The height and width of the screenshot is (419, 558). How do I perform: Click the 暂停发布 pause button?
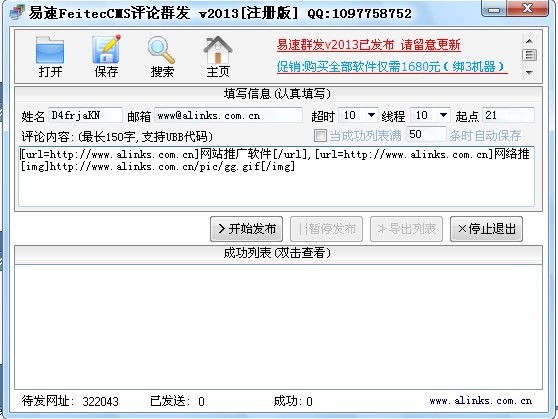point(326,229)
